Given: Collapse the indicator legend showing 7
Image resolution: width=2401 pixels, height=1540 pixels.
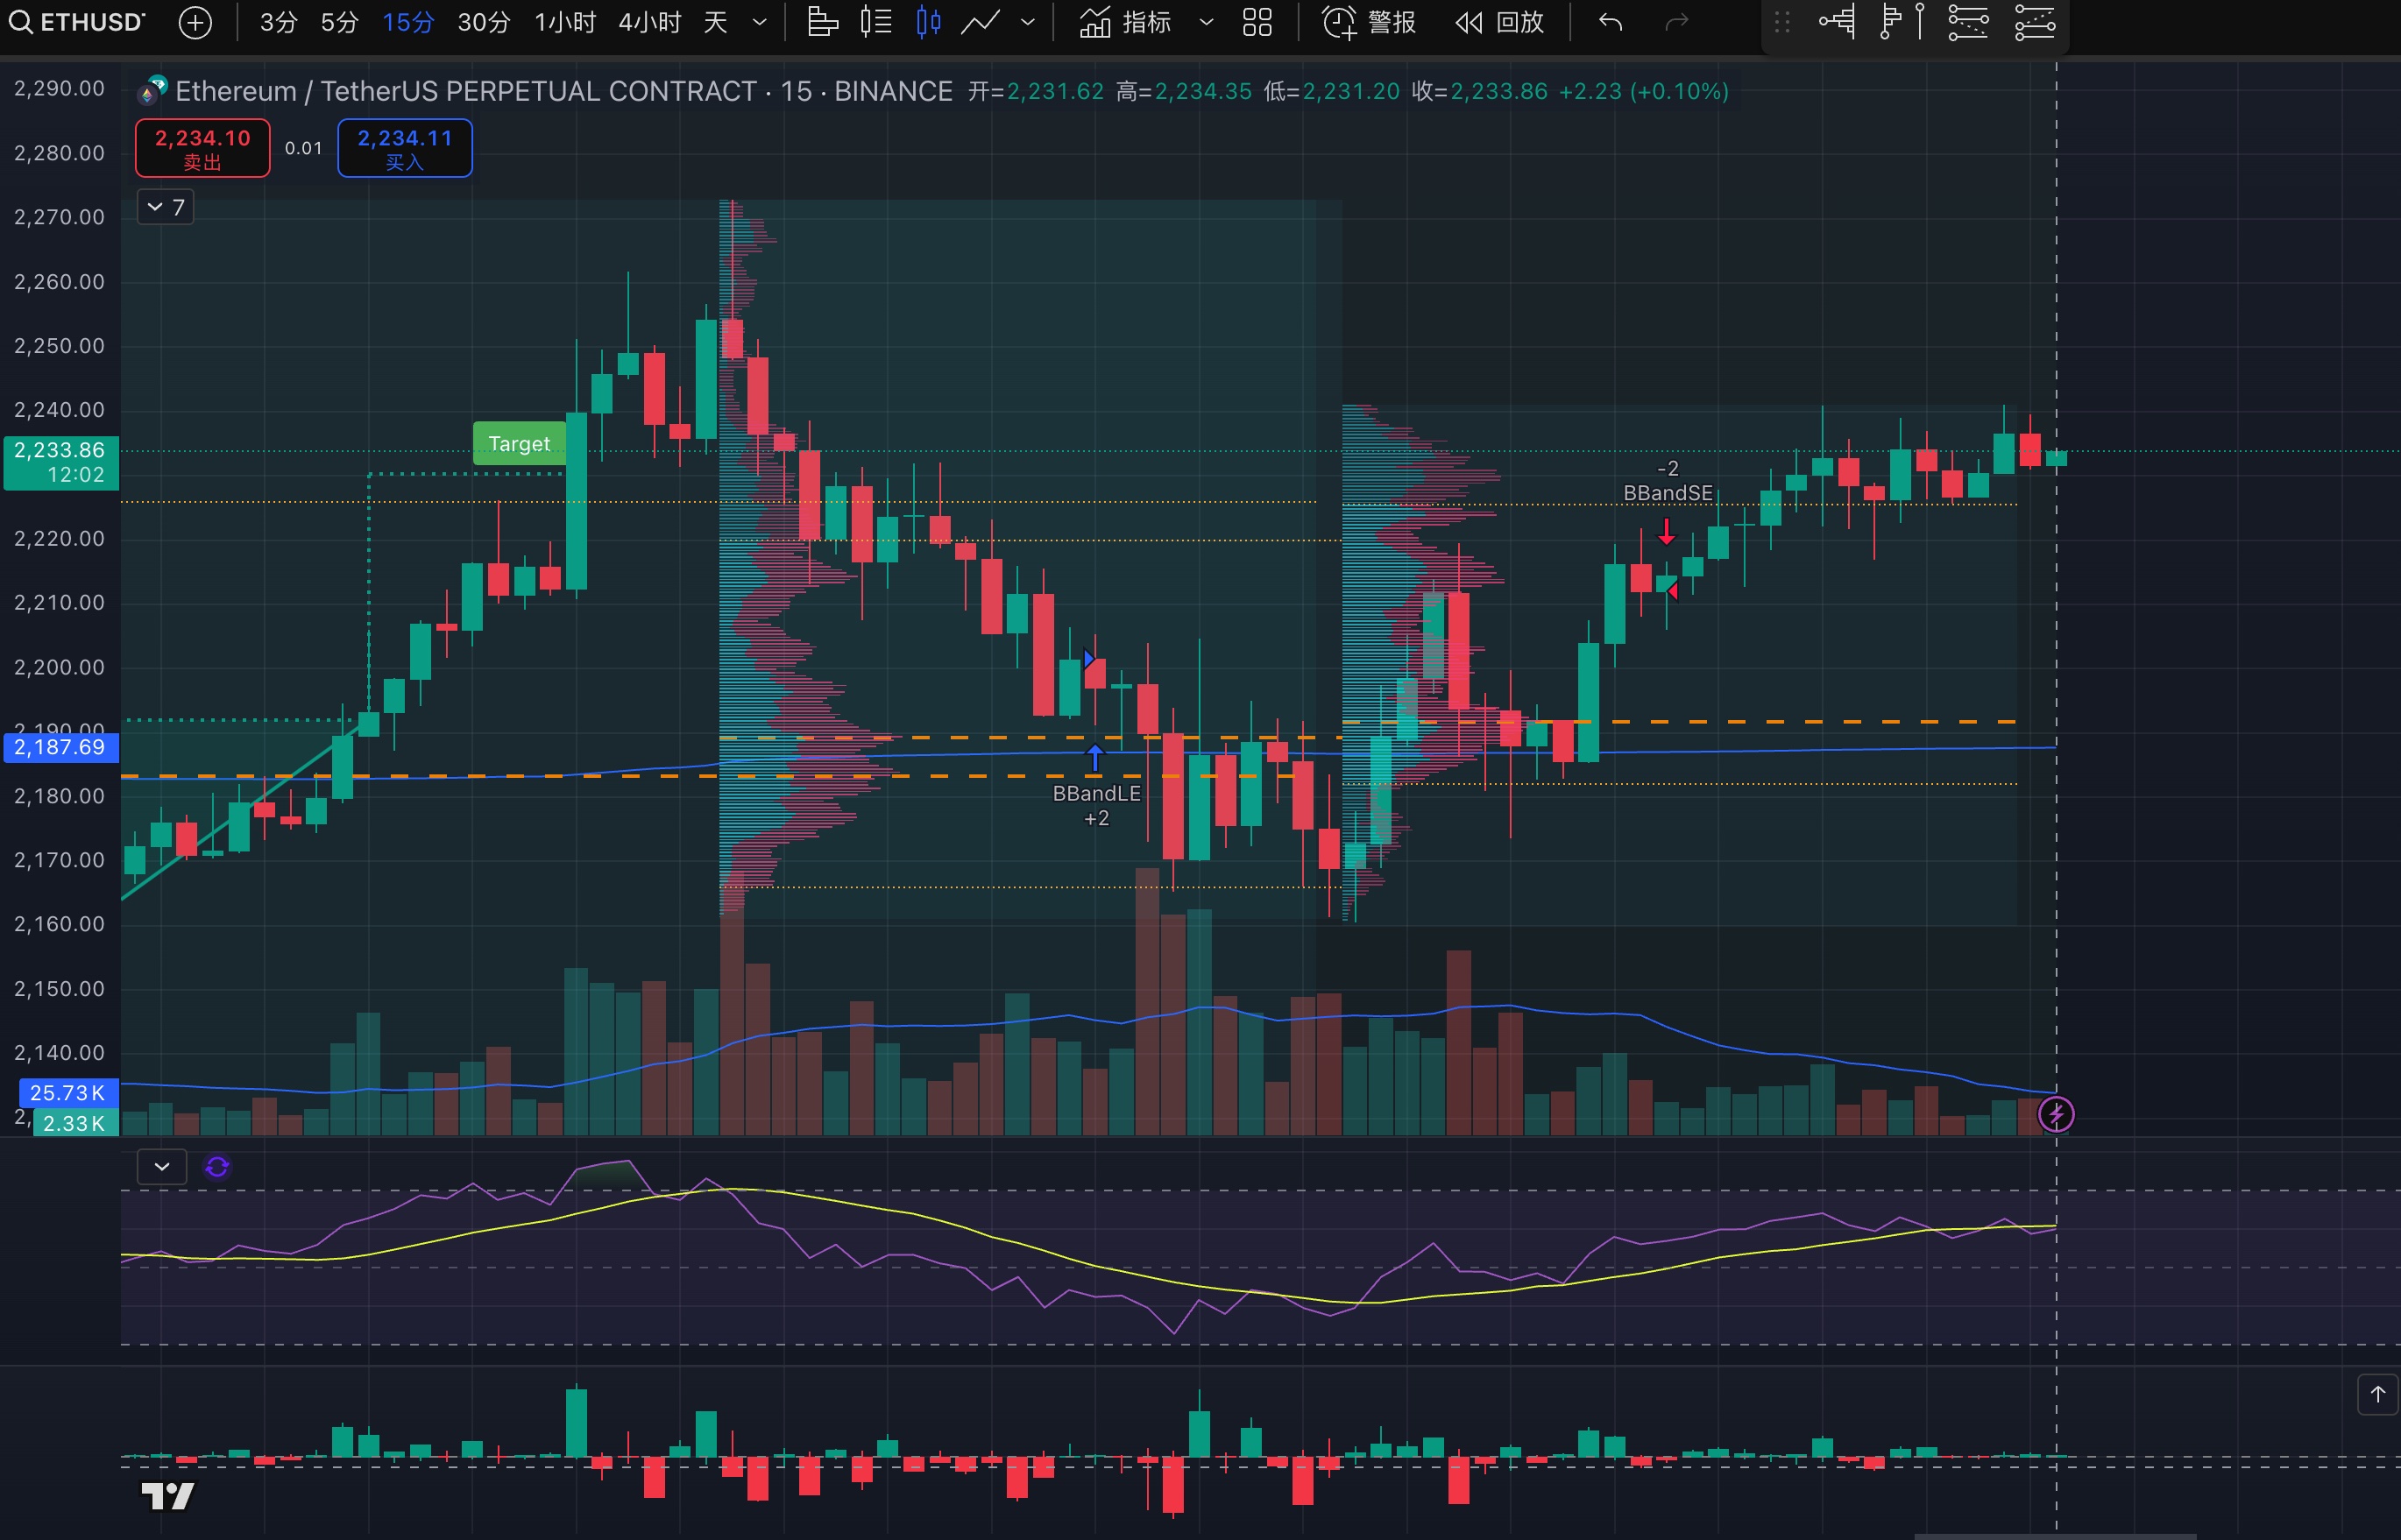Looking at the screenshot, I should tap(165, 207).
